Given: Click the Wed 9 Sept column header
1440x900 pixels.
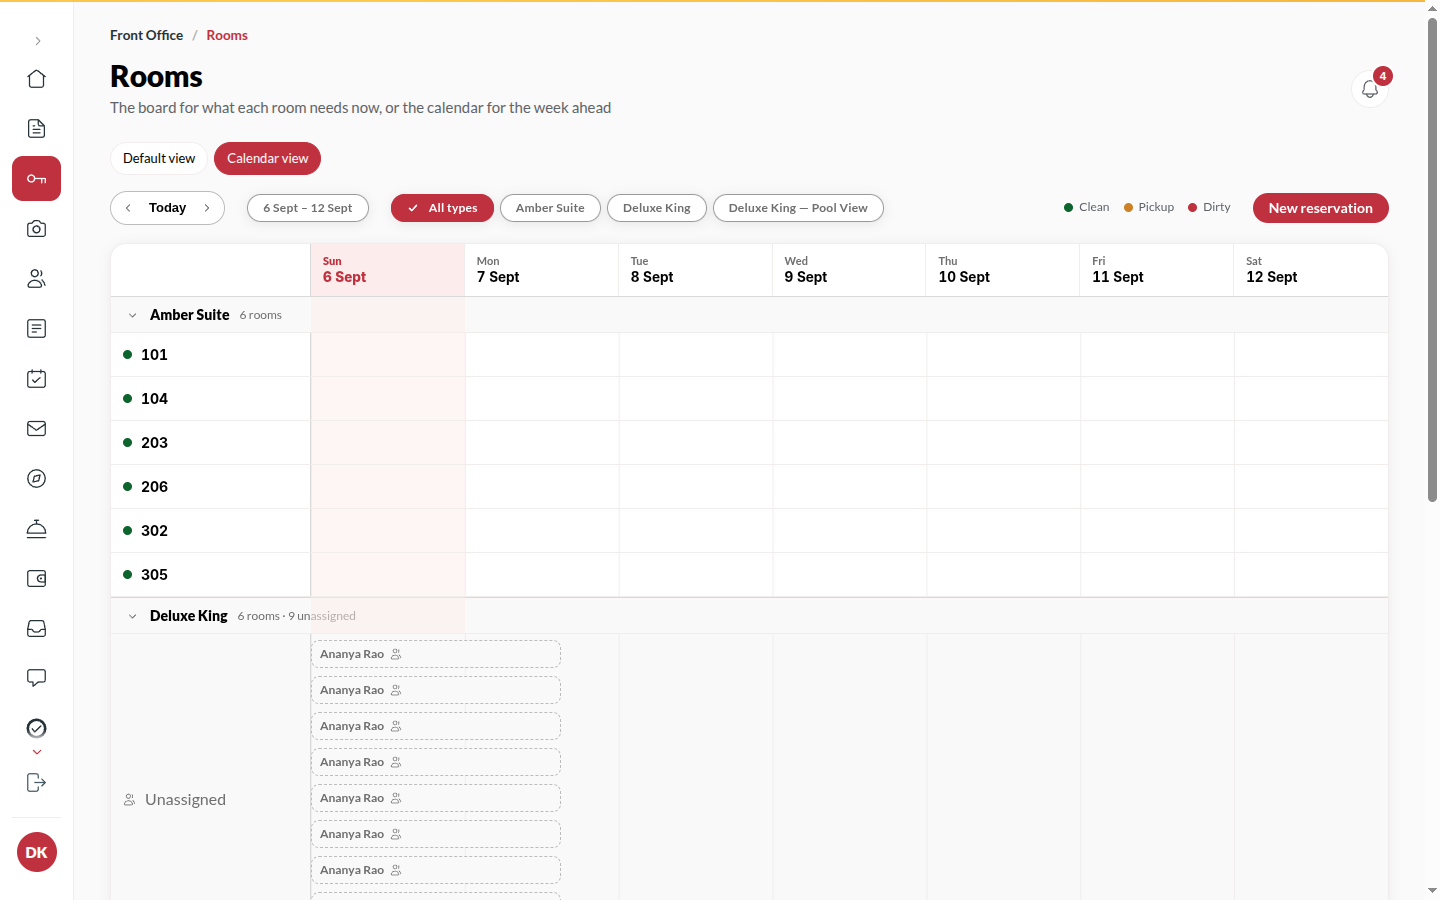Looking at the screenshot, I should tap(849, 270).
